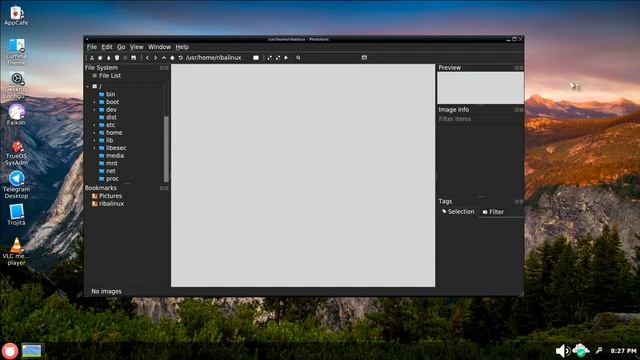The image size is (640, 360).
Task: Switch to the Filter tags tab
Action: coord(493,212)
